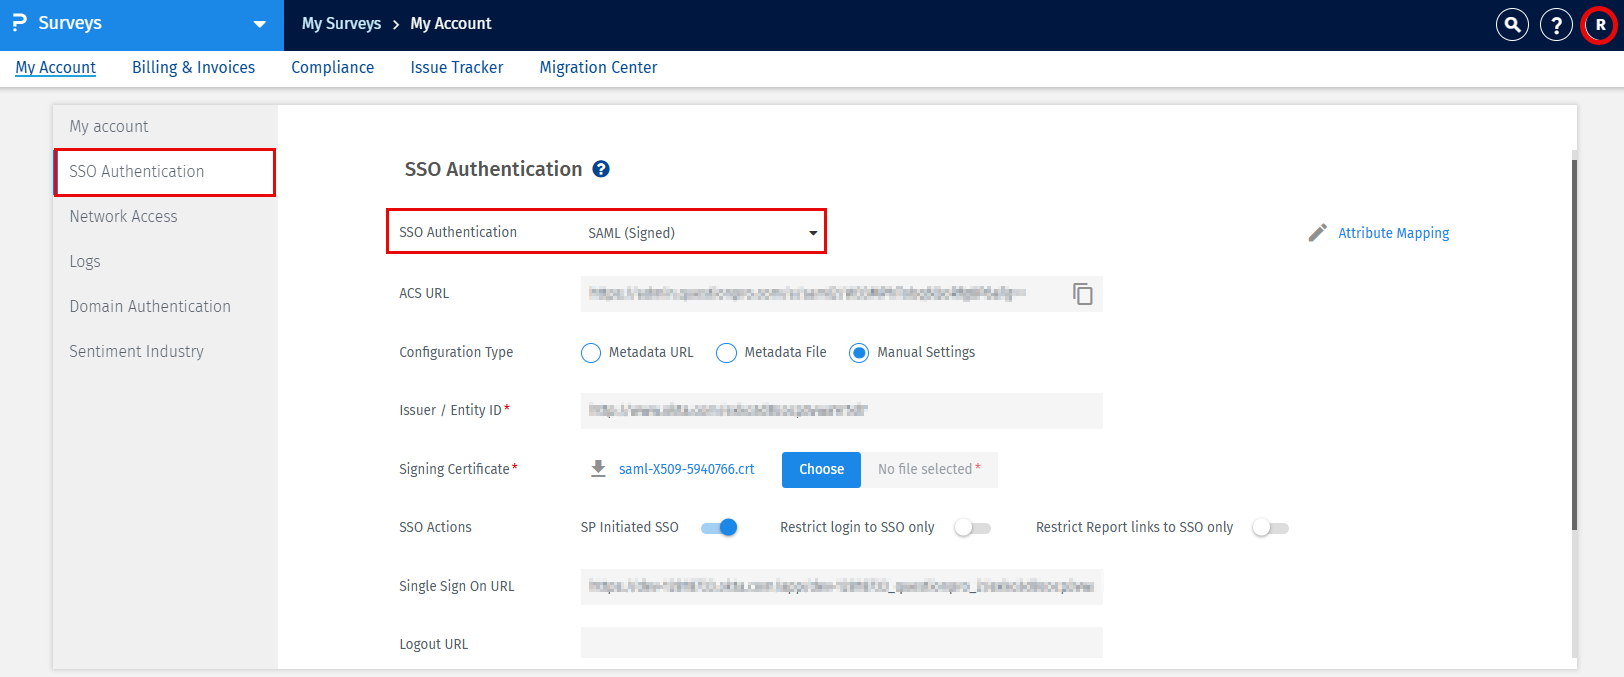Expand the Surveys product dropdown arrow
The image size is (1624, 677).
(x=260, y=24)
